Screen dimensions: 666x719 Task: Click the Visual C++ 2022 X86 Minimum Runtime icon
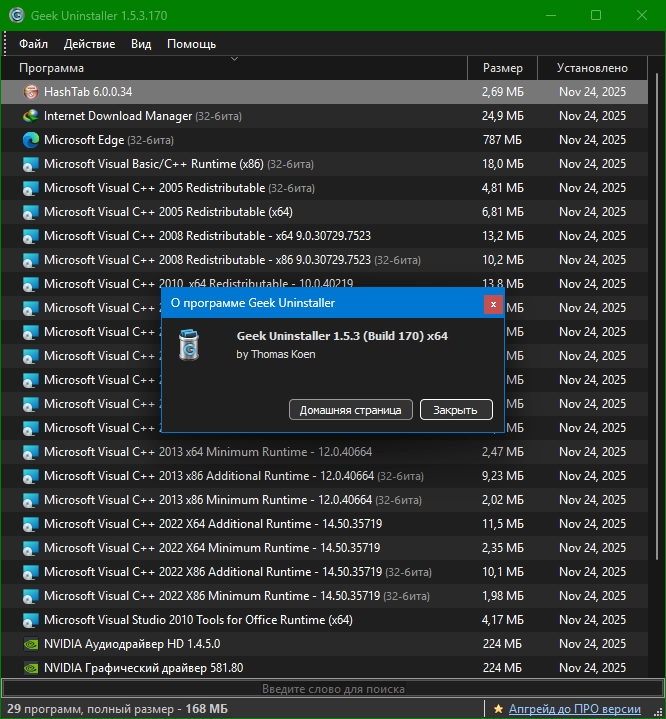(31, 596)
